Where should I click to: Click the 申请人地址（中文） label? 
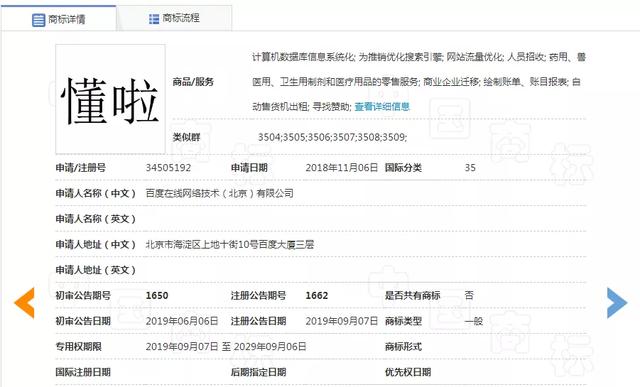pyautogui.click(x=96, y=245)
